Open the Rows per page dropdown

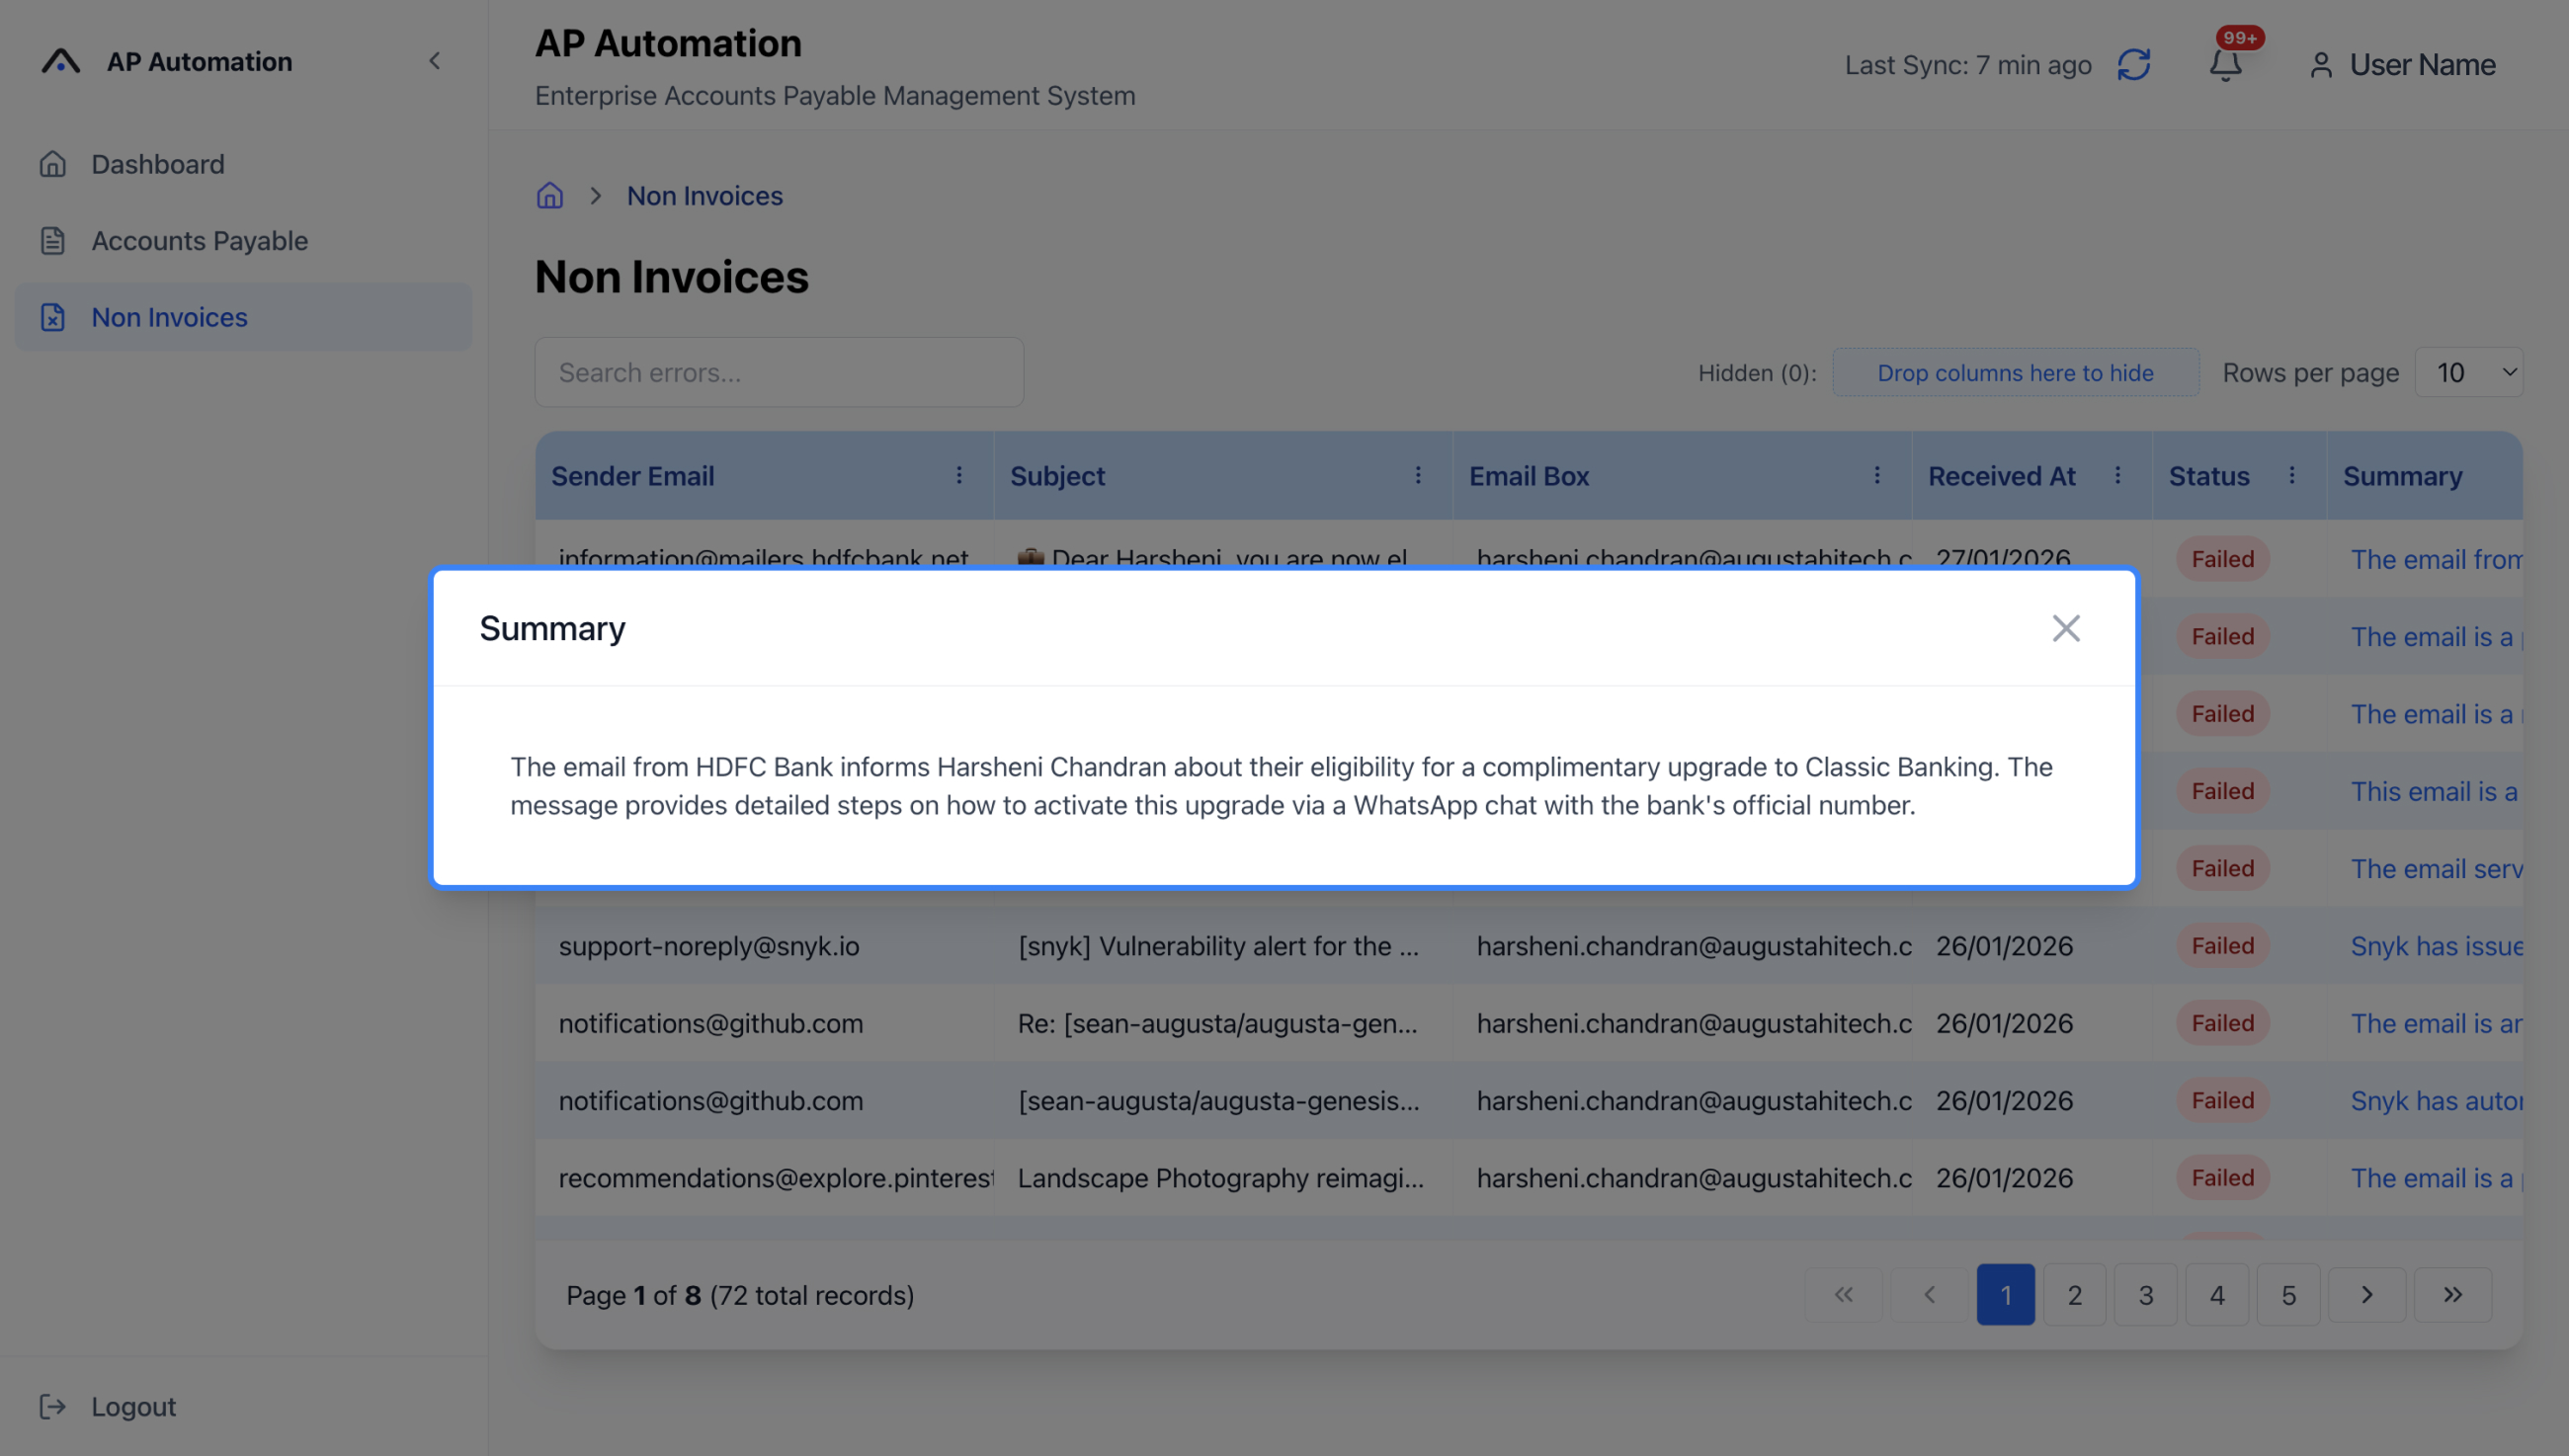pos(2467,371)
